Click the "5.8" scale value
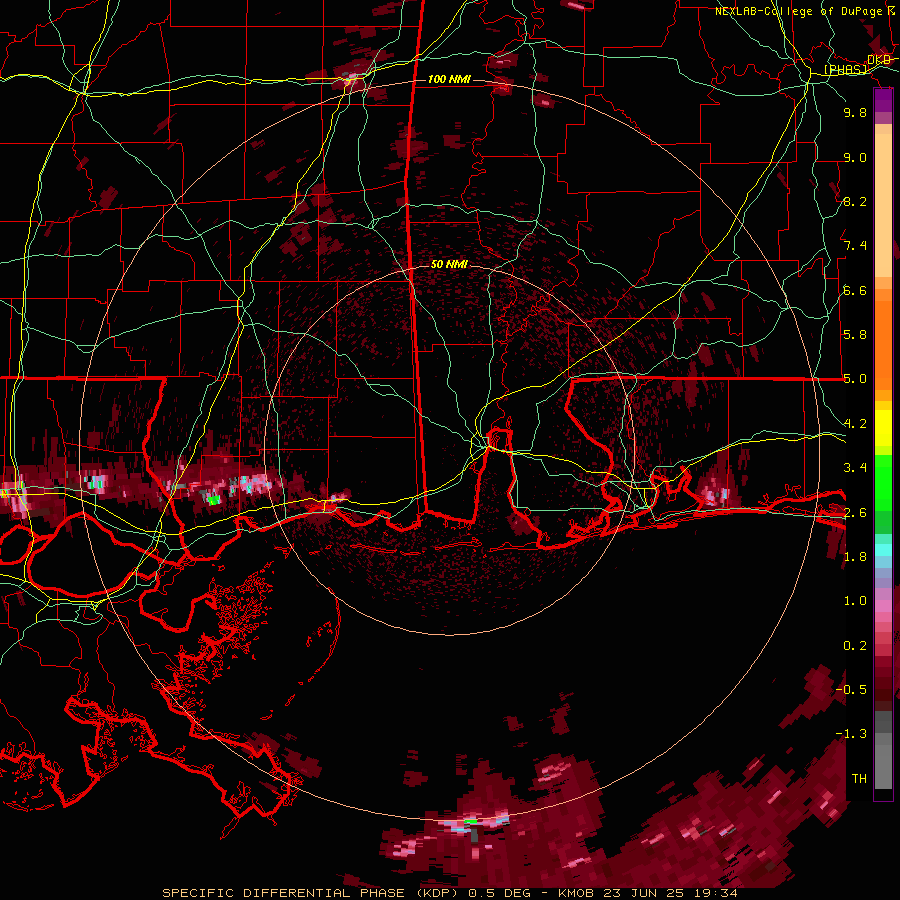This screenshot has width=900, height=900. [x=855, y=335]
